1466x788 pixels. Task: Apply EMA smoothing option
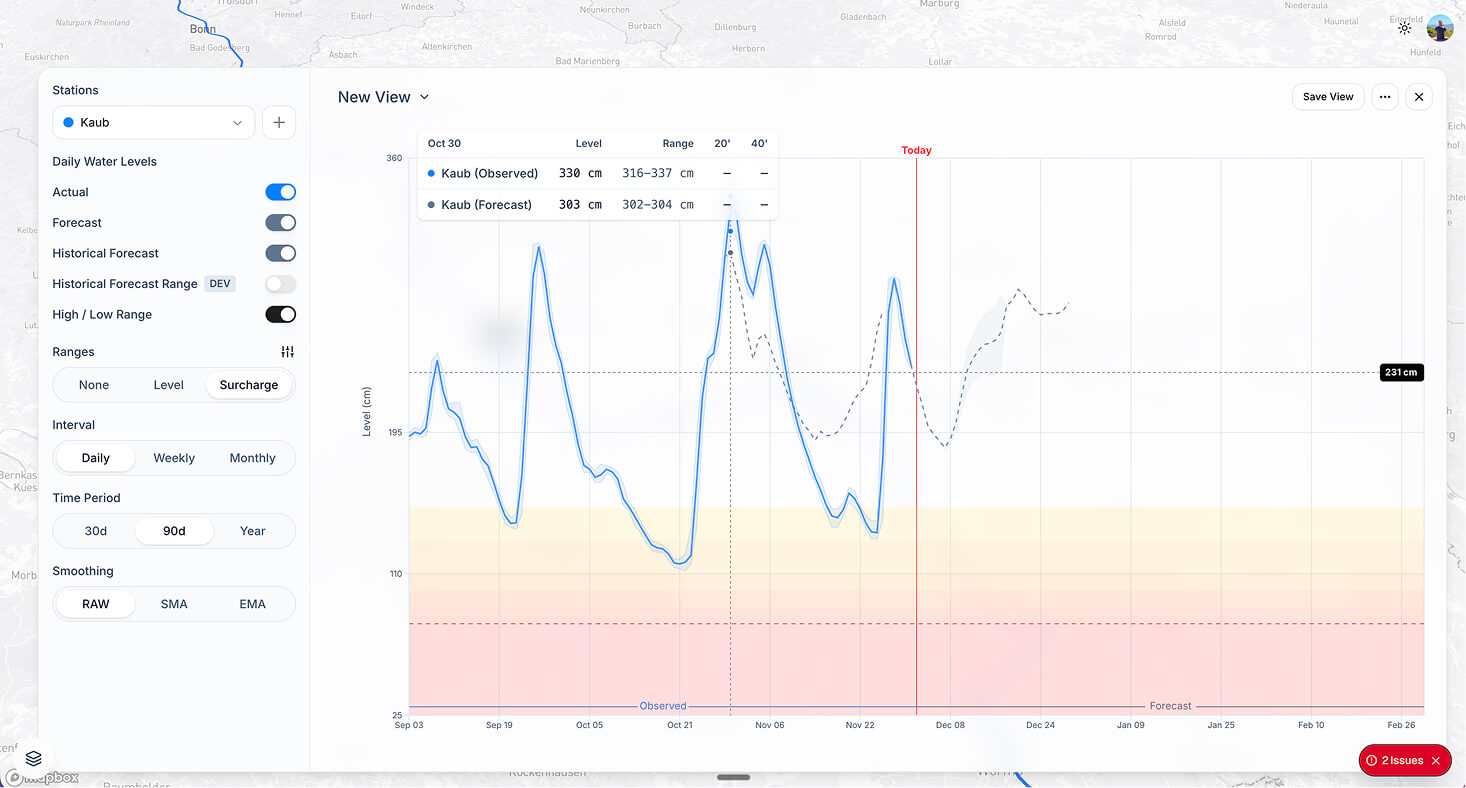(251, 603)
